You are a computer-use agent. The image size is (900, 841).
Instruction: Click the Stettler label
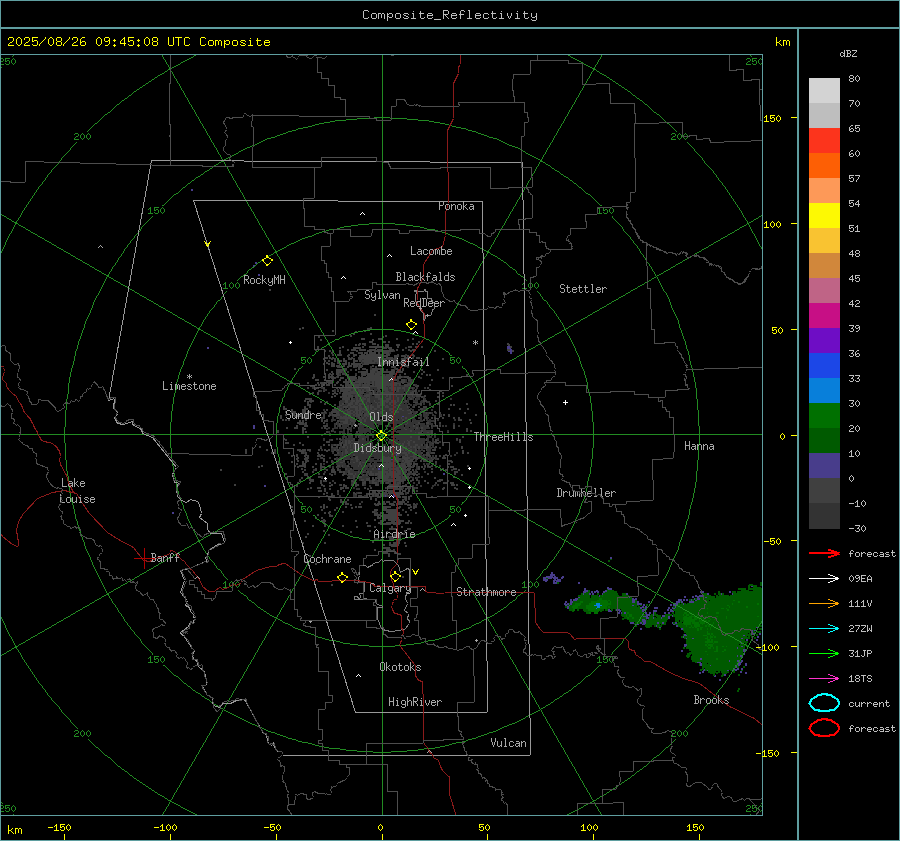click(x=583, y=289)
